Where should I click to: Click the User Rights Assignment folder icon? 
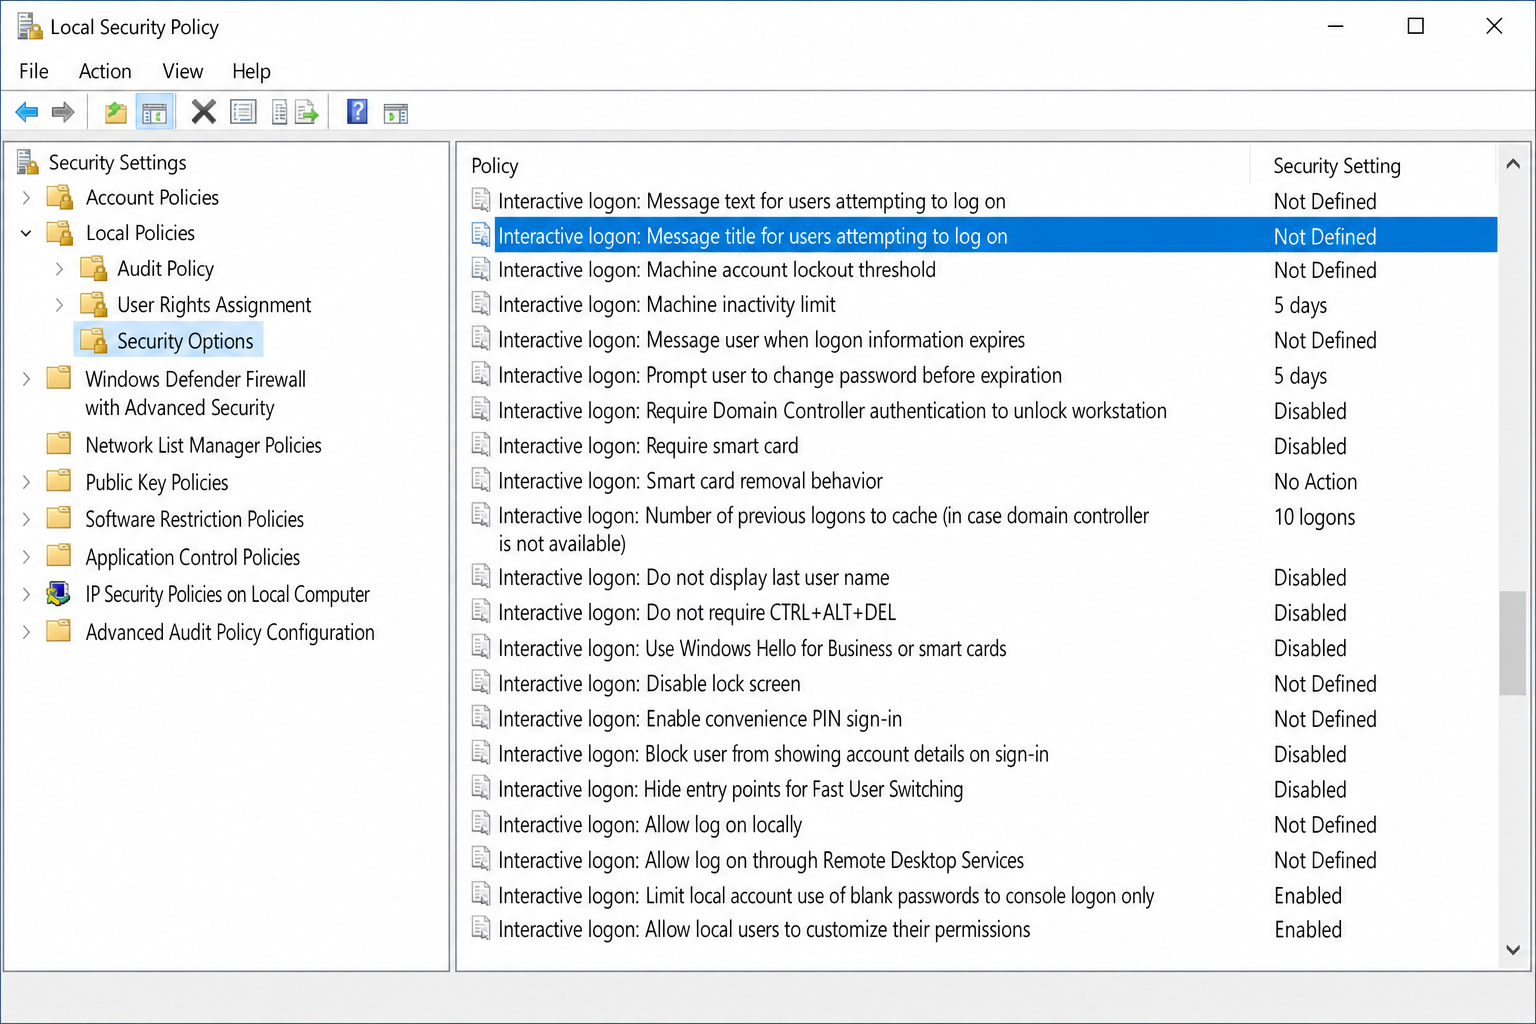click(x=93, y=304)
